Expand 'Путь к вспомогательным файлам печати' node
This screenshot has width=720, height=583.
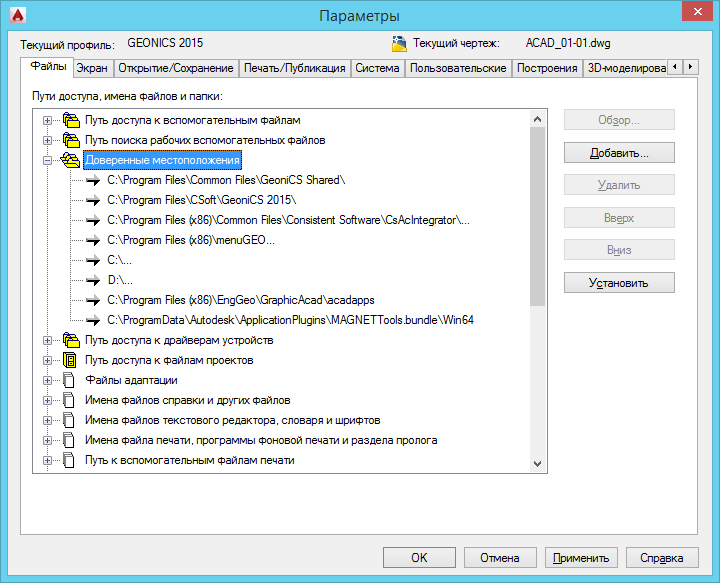pyautogui.click(x=47, y=460)
